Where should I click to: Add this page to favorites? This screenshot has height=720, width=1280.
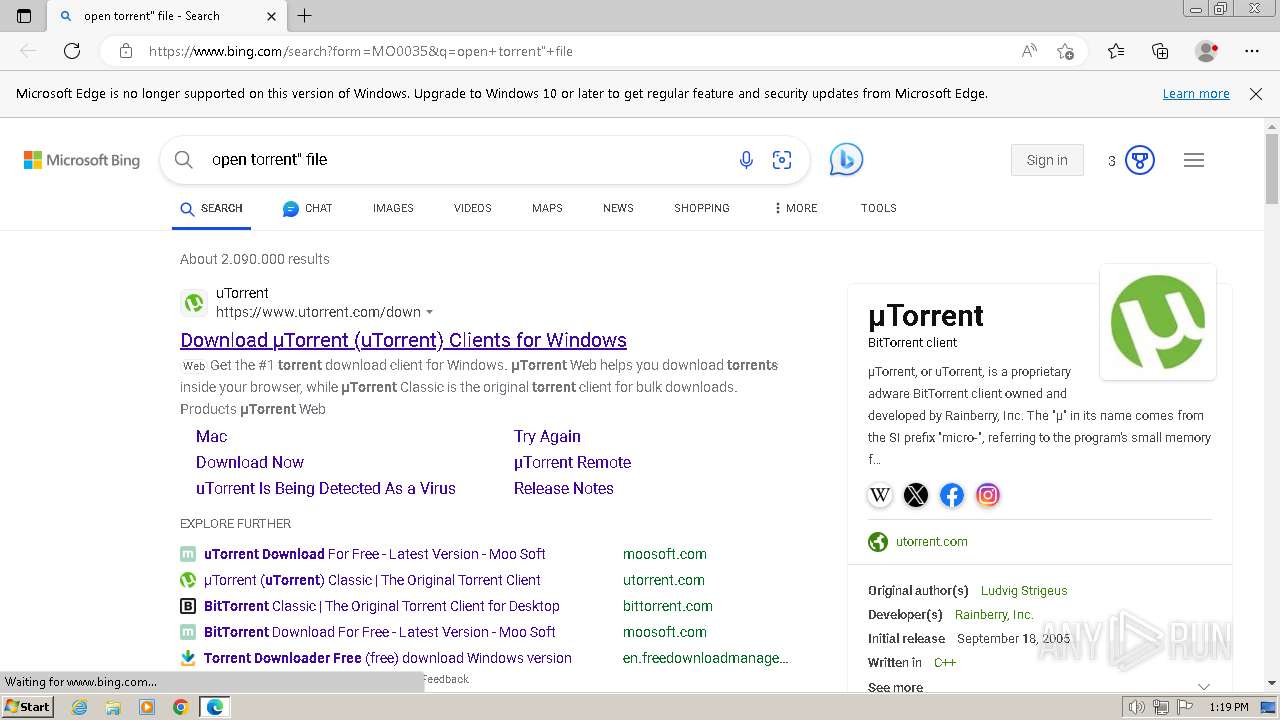pyautogui.click(x=1066, y=51)
